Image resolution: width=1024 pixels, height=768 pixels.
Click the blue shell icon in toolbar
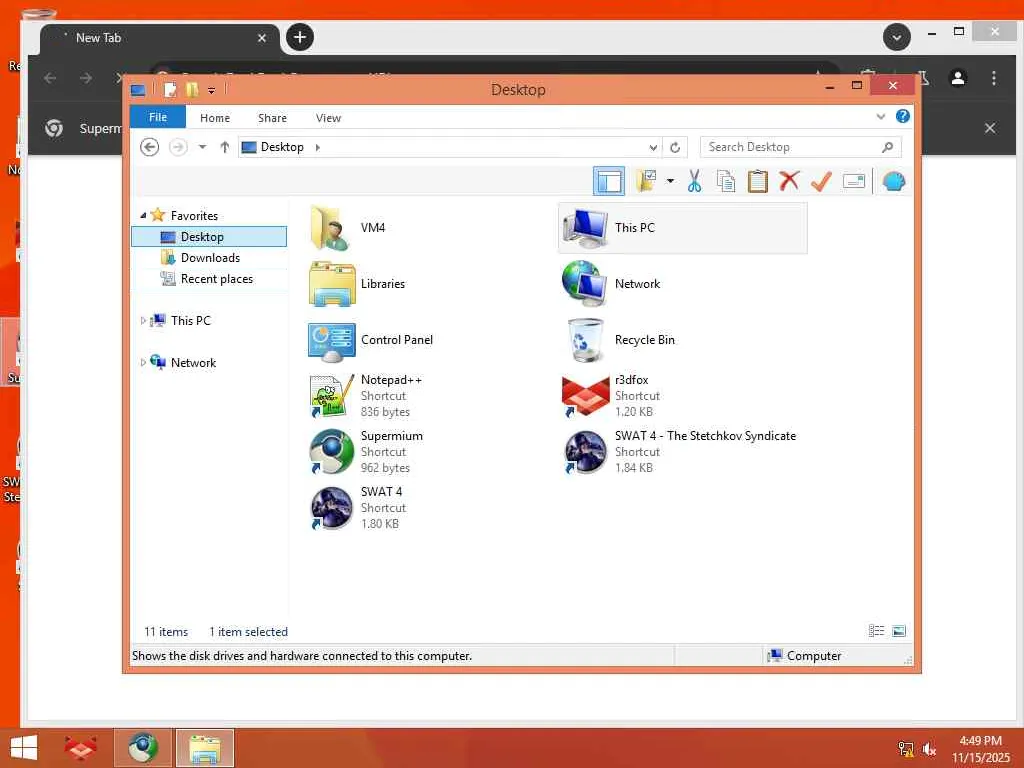point(893,181)
